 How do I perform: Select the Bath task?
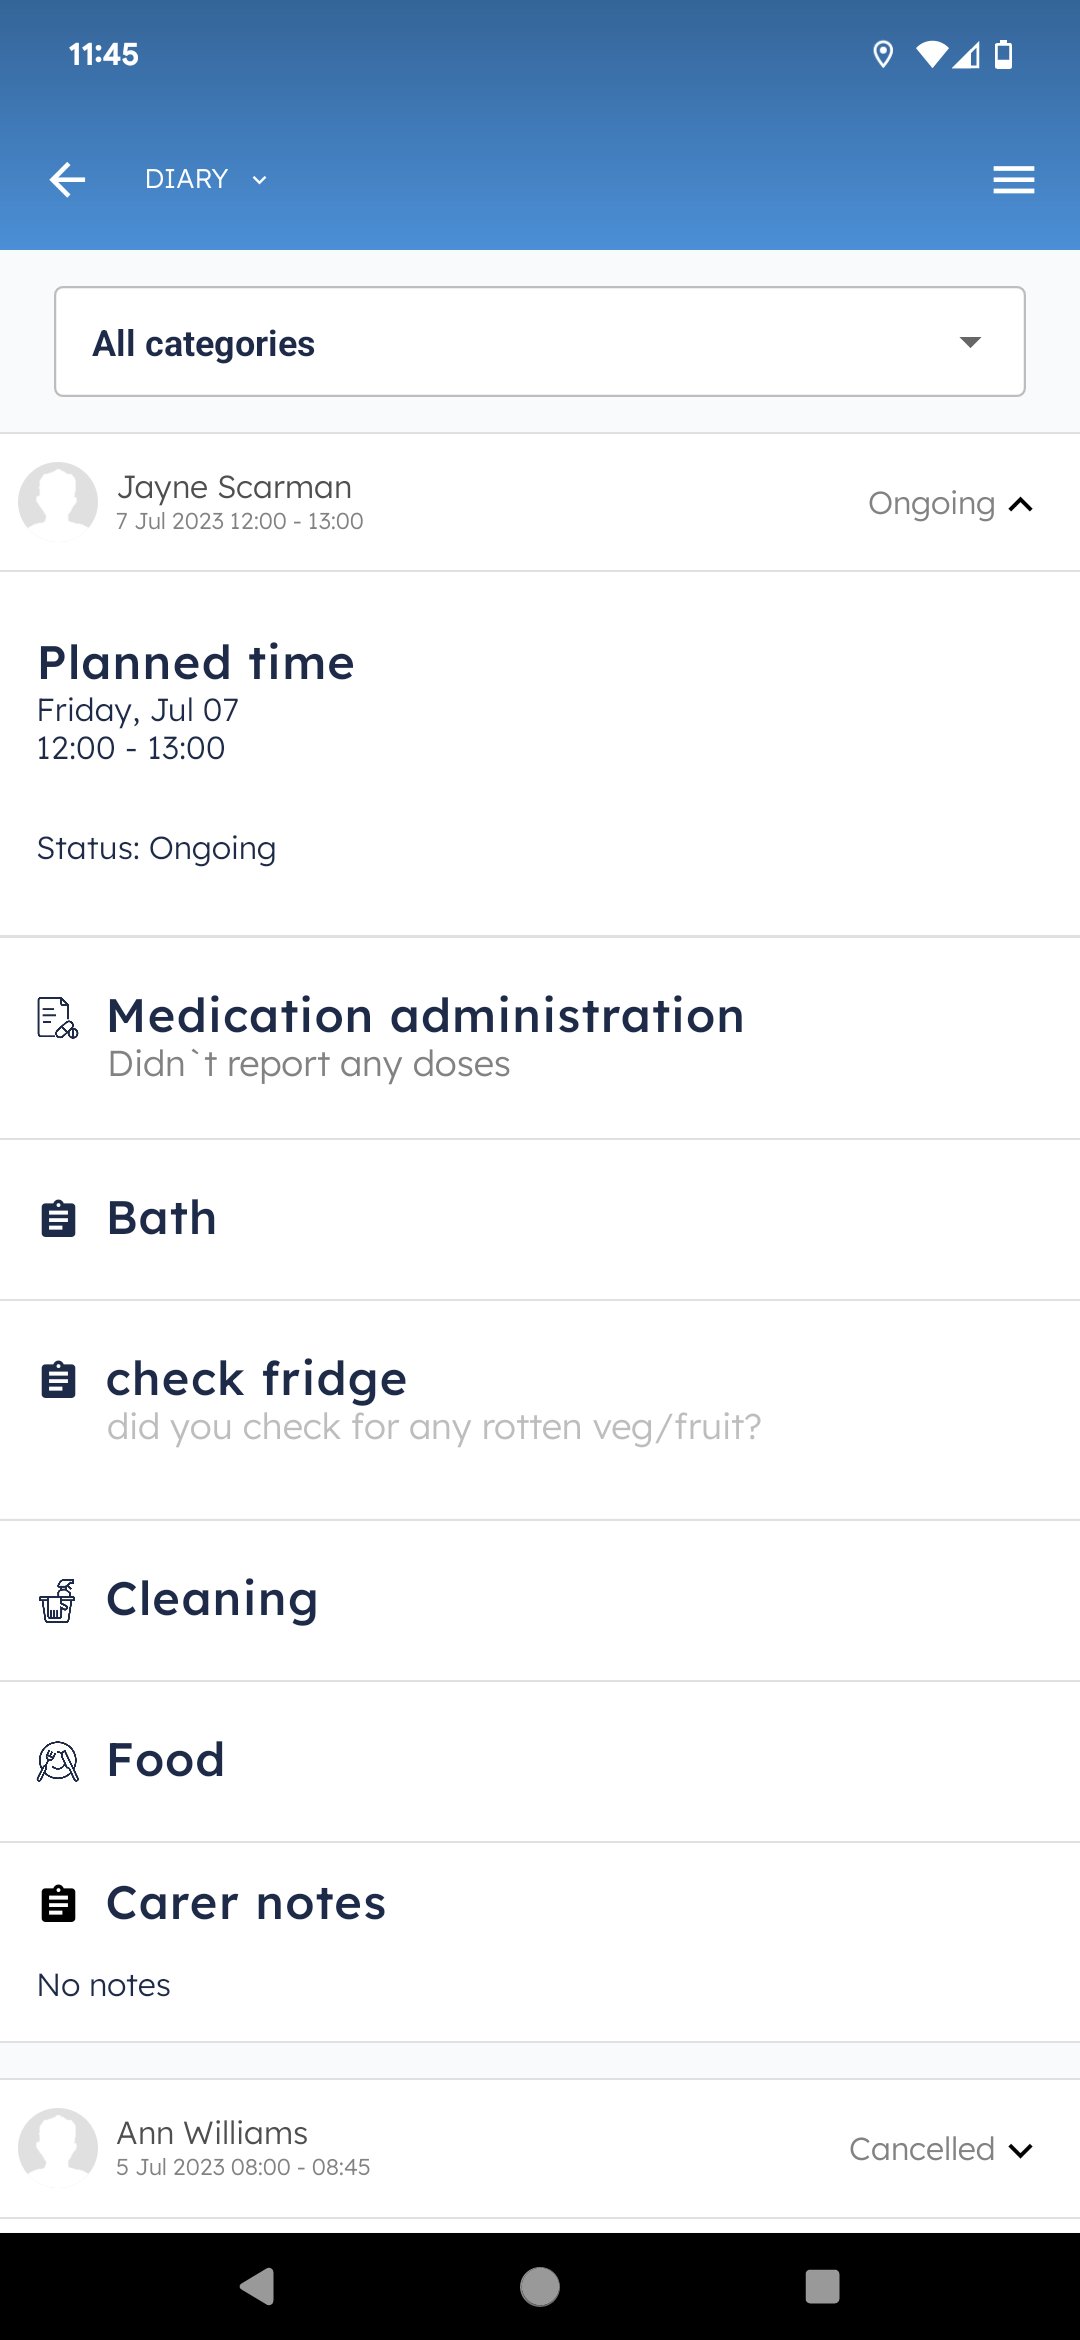[162, 1219]
